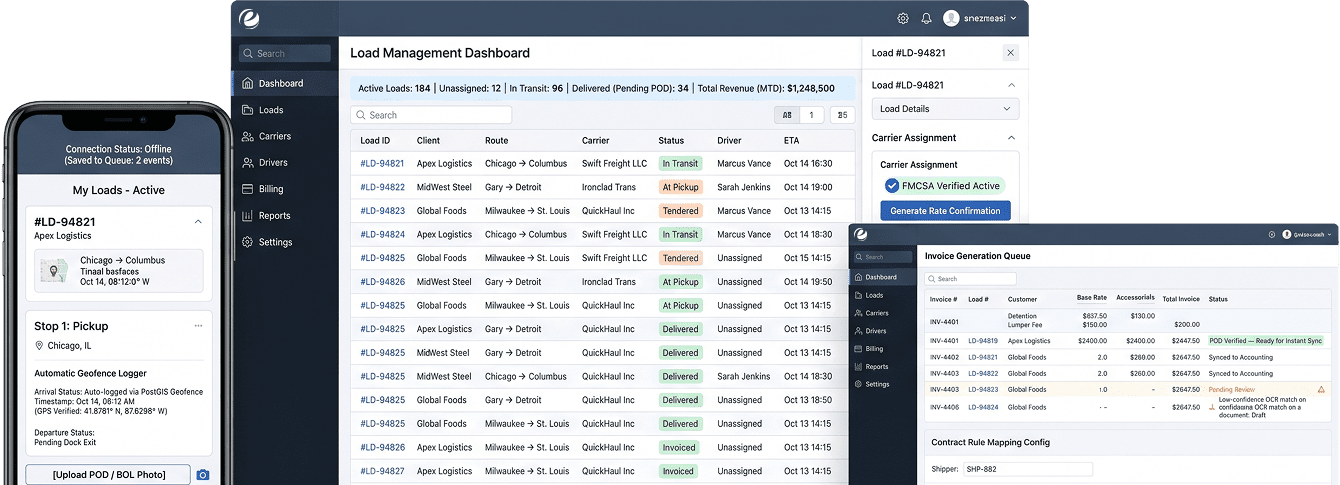Viewport: 1340px width, 485px height.
Task: Click In Transit status badge for LD-94821
Action: tap(680, 164)
